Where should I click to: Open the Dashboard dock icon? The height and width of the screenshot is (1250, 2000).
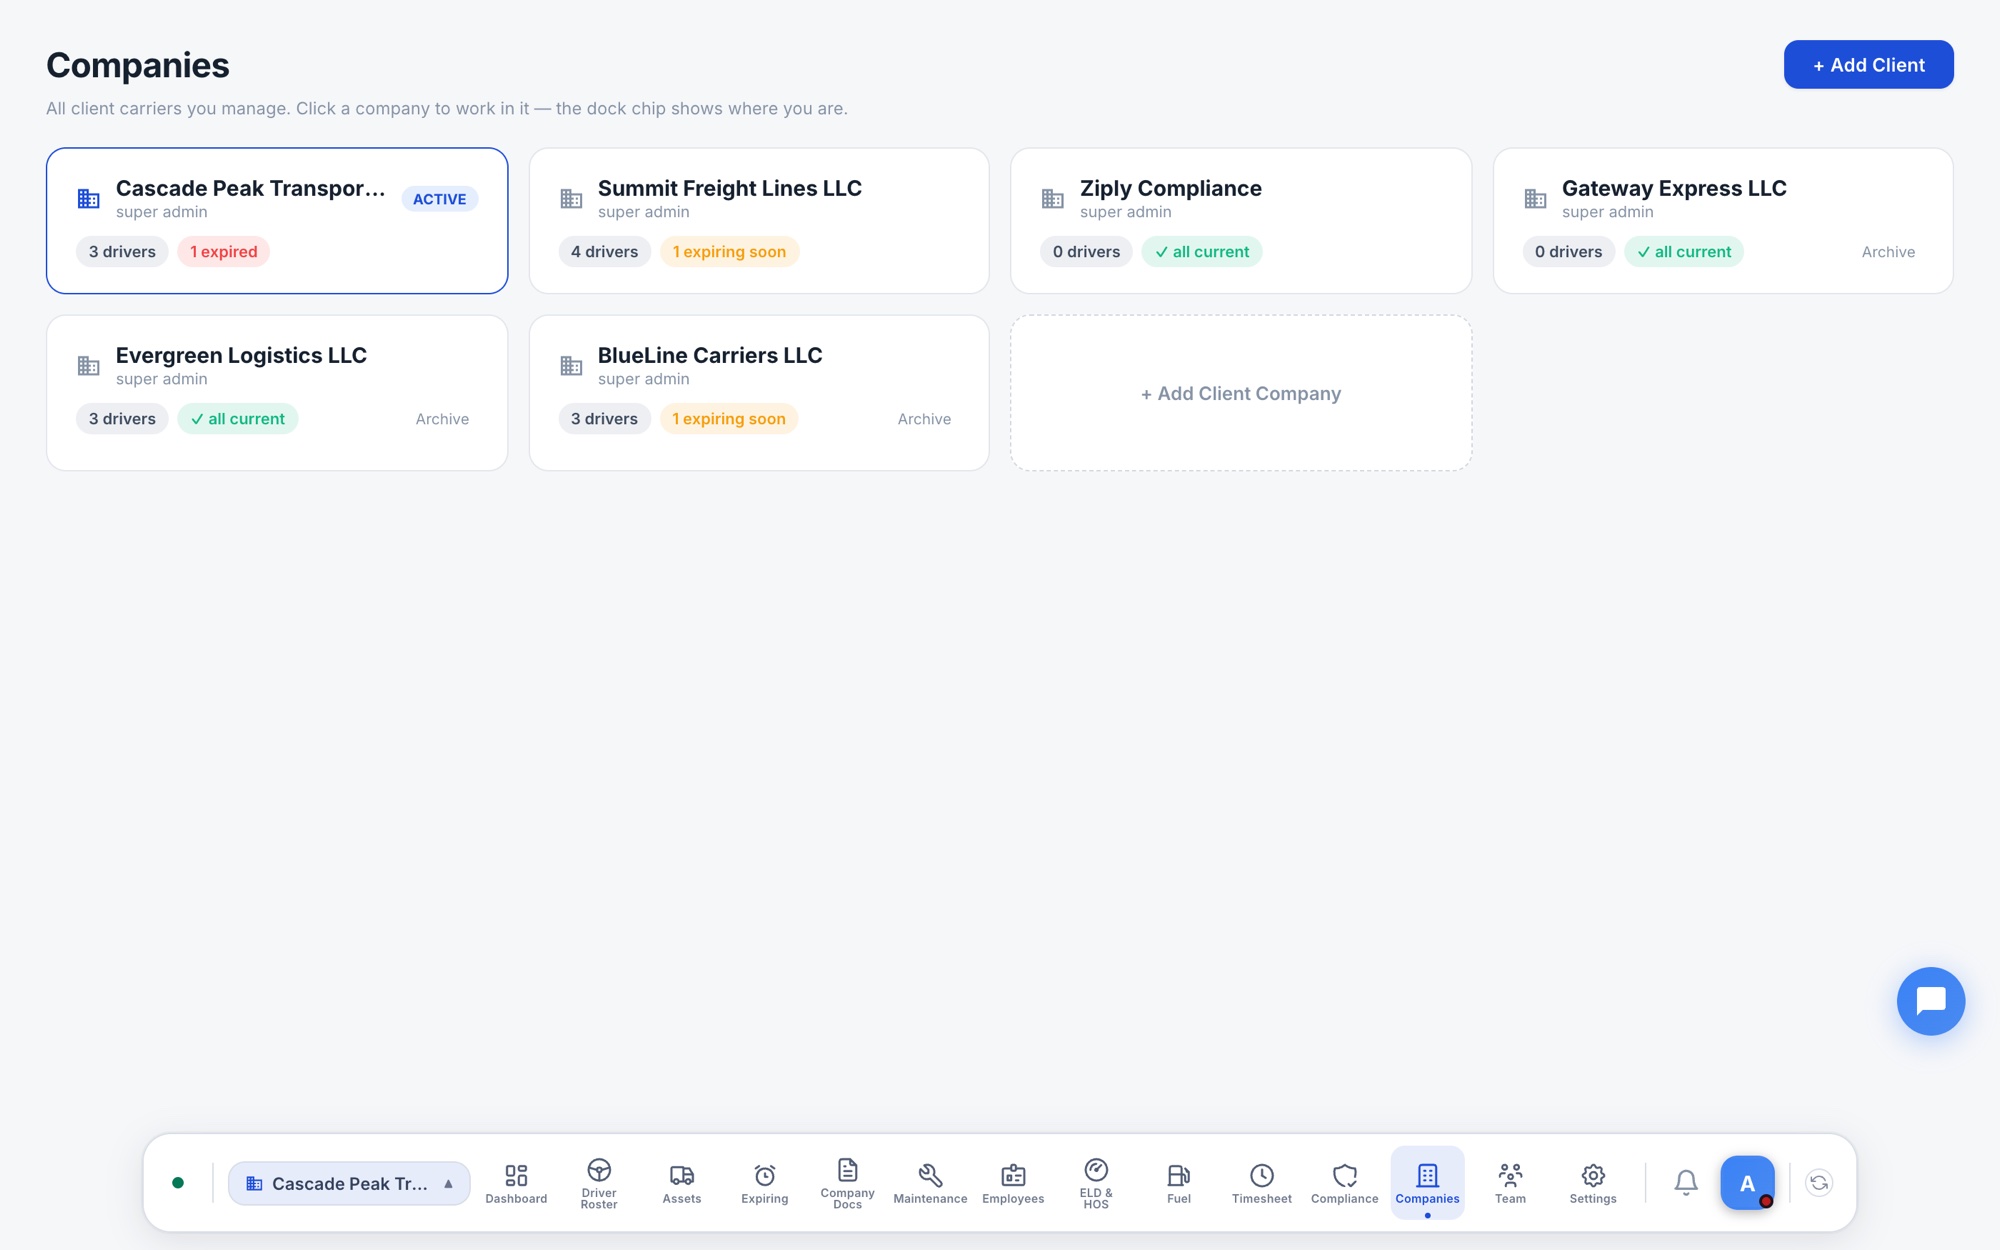tap(516, 1183)
